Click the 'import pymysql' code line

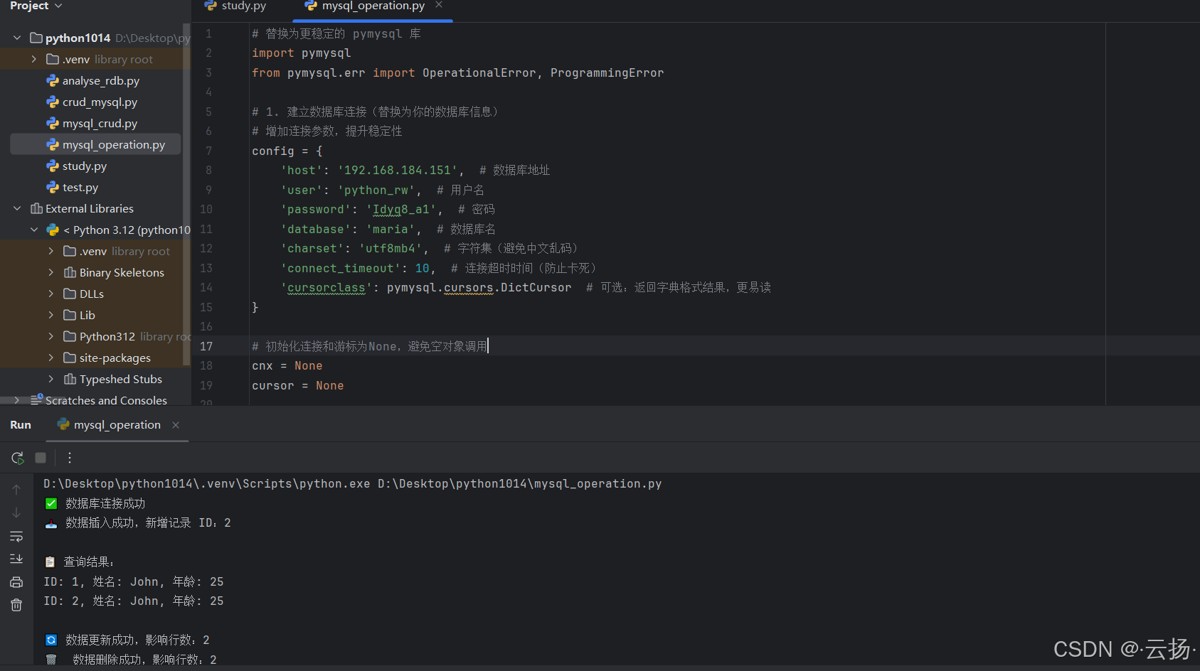[301, 53]
